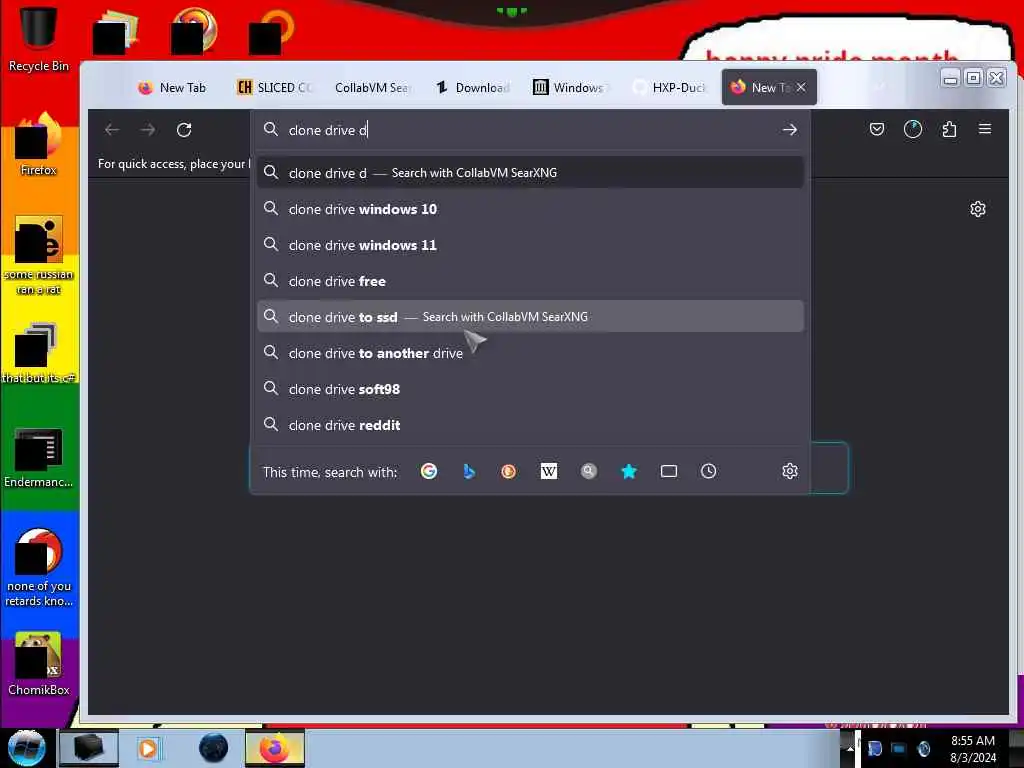Screen dimensions: 1024x768
Task: Click the Go arrow in the address bar
Action: [x=790, y=129]
